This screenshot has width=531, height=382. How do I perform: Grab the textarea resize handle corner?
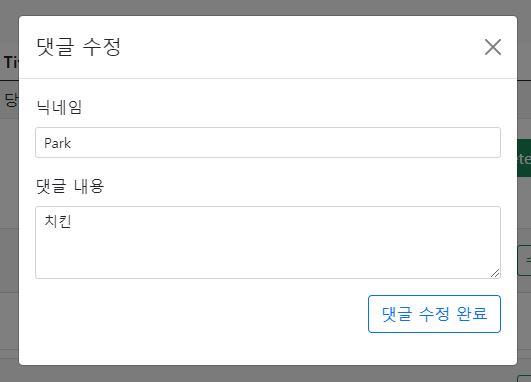[495, 273]
